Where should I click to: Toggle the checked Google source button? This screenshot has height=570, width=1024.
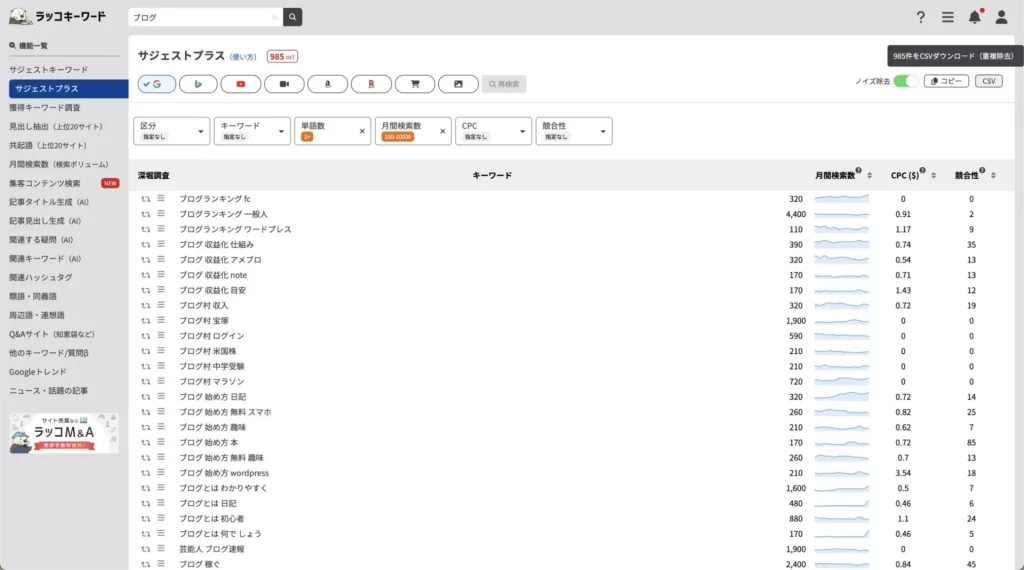pos(156,84)
